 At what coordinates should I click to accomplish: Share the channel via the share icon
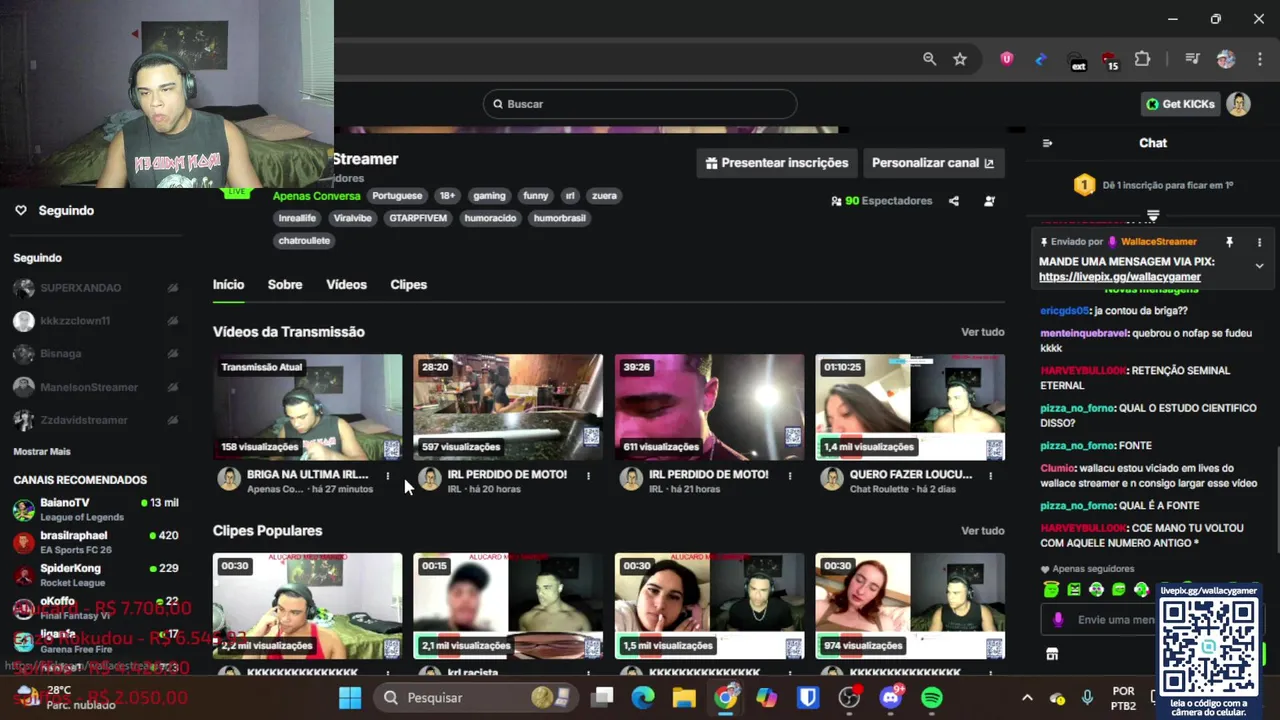click(954, 201)
